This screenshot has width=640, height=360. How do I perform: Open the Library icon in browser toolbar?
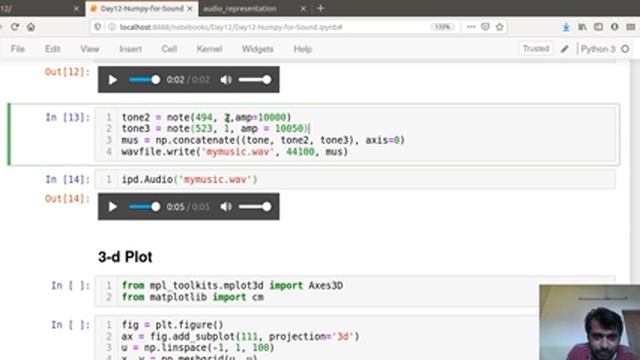tap(582, 27)
